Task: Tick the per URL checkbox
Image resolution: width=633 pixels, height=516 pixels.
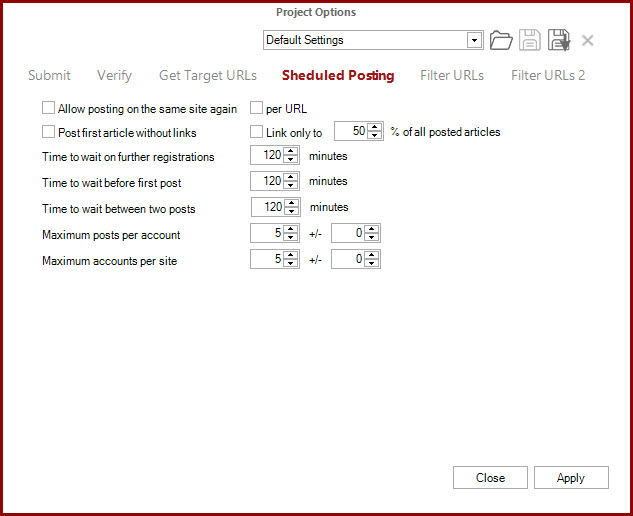Action: [x=256, y=108]
